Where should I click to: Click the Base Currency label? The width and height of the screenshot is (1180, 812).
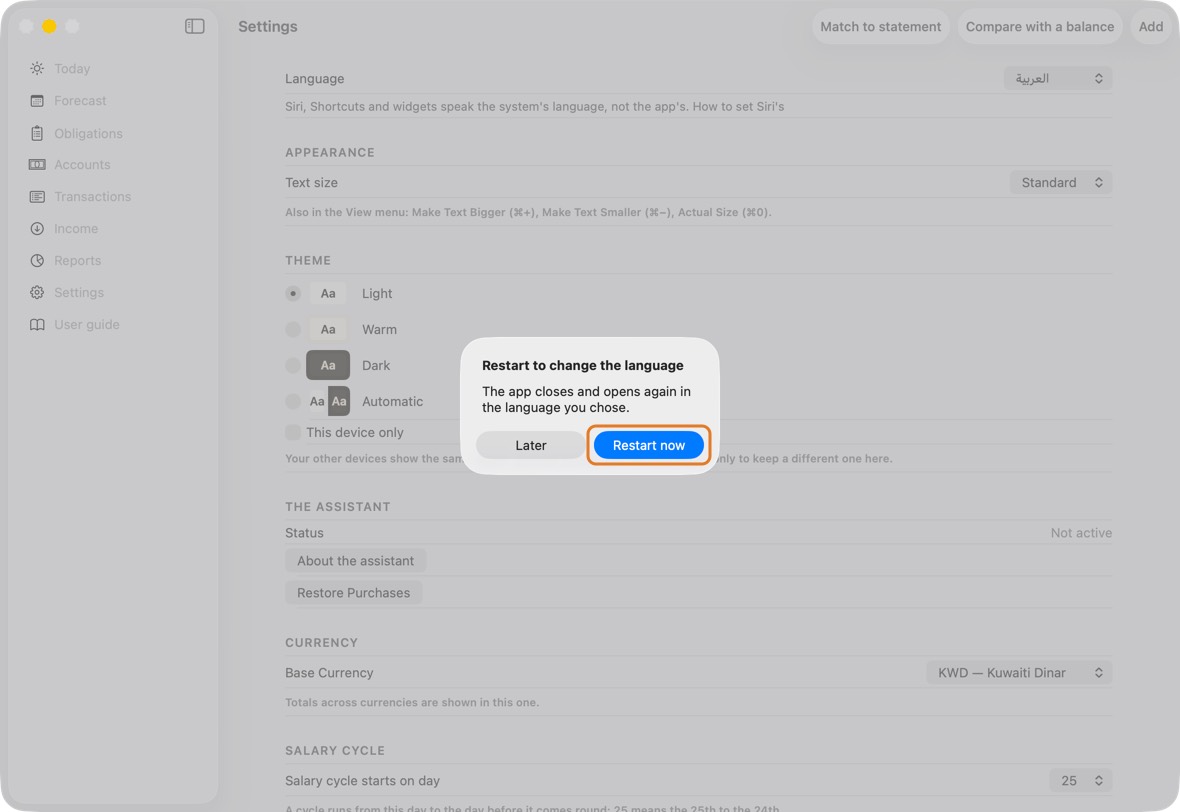(329, 673)
